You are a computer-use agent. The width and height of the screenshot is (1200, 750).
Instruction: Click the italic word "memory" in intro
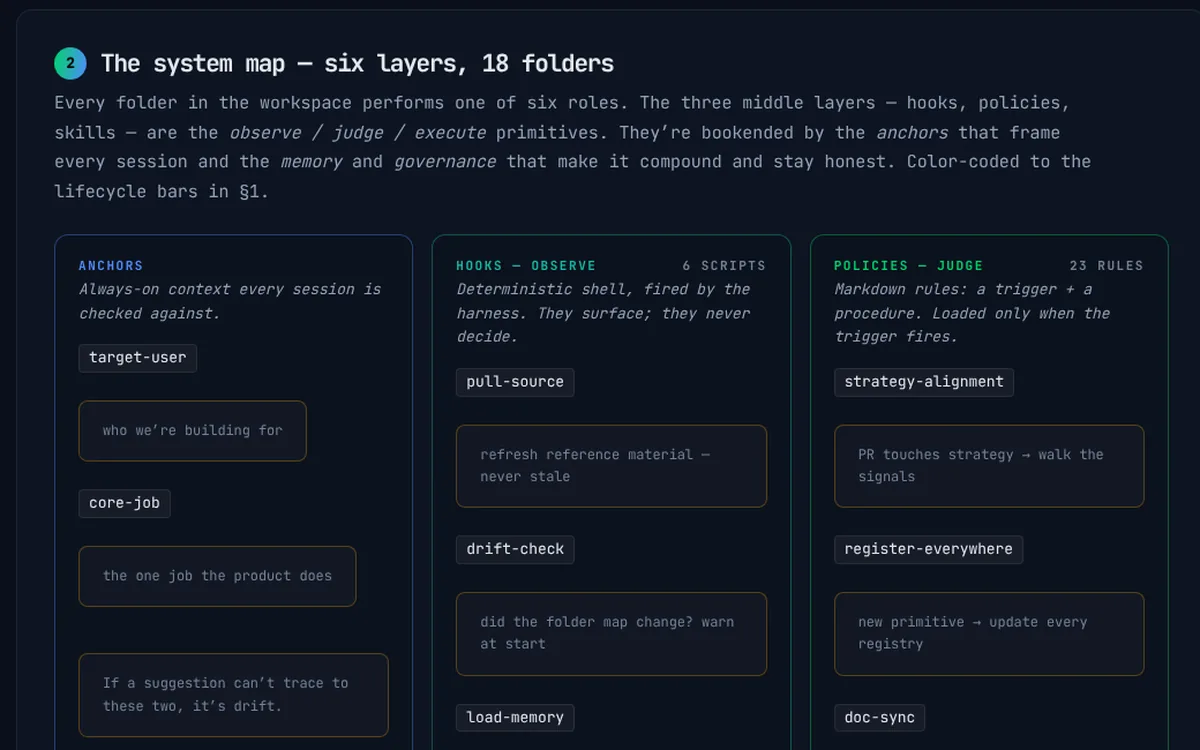(x=311, y=162)
